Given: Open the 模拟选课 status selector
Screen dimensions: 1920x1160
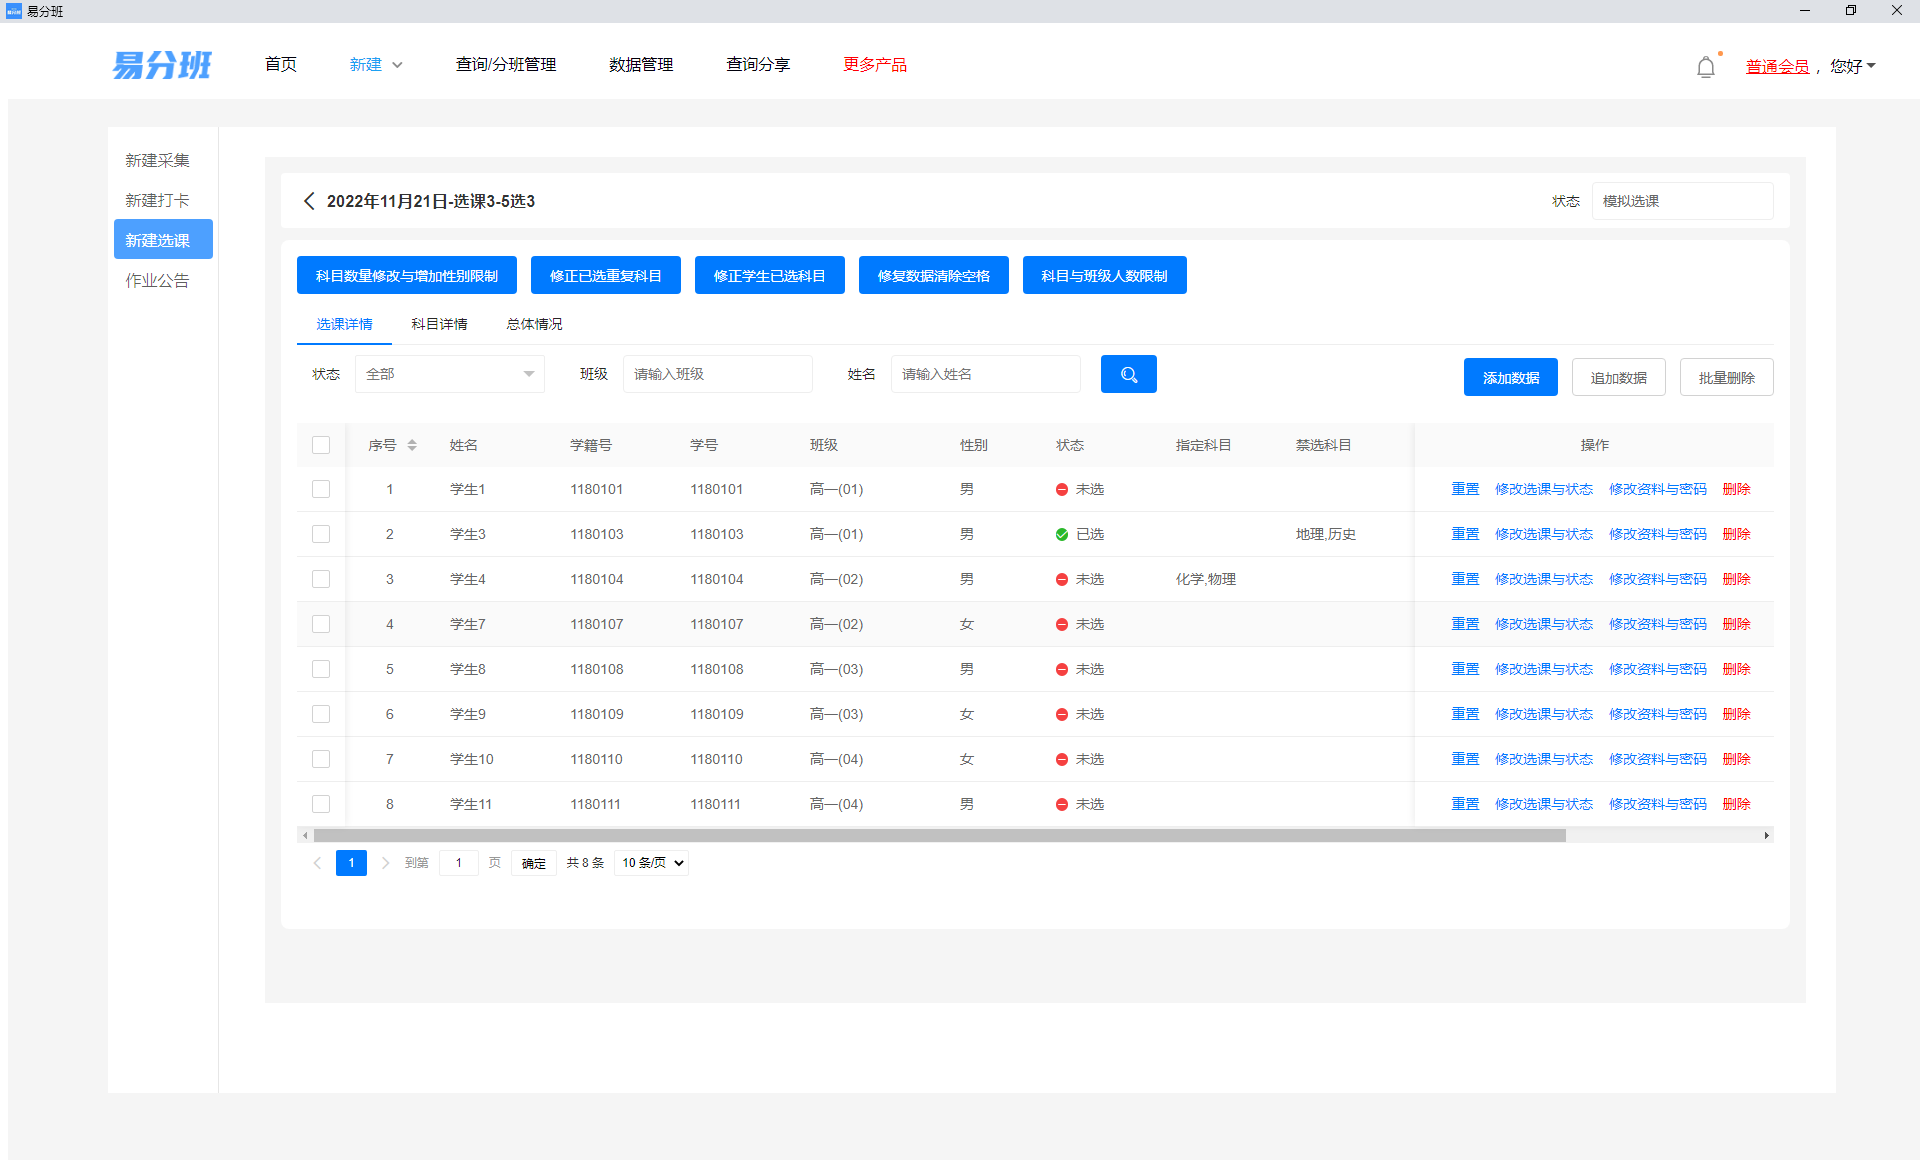Looking at the screenshot, I should pyautogui.click(x=1682, y=201).
